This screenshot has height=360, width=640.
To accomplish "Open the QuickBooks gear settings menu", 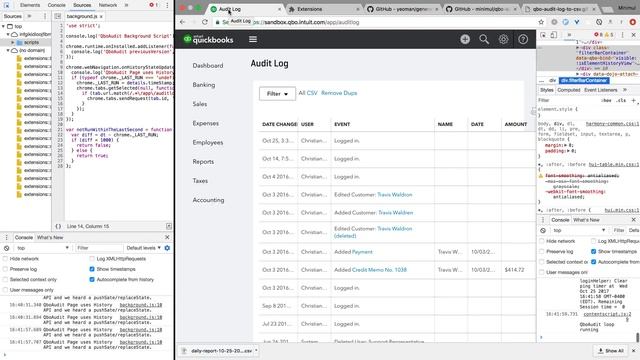I will [503, 39].
